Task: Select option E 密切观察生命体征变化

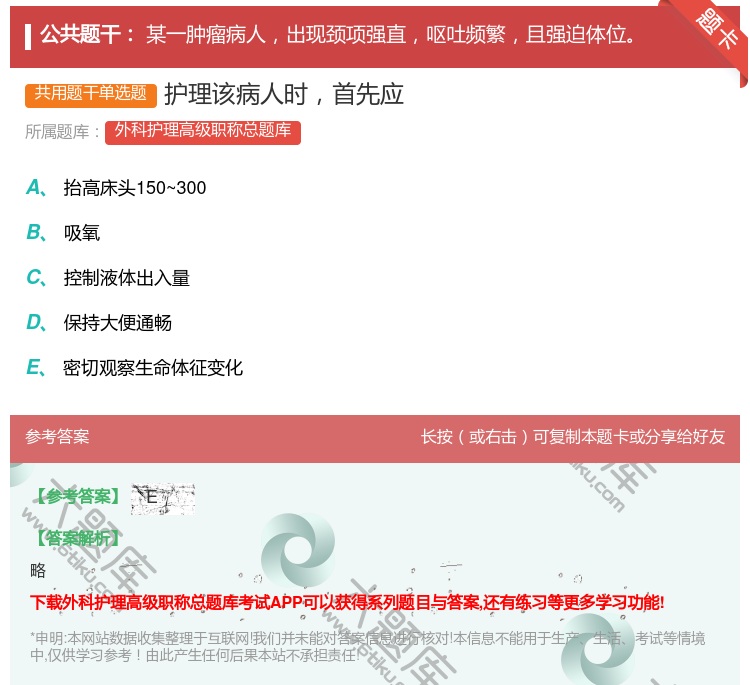Action: (134, 368)
